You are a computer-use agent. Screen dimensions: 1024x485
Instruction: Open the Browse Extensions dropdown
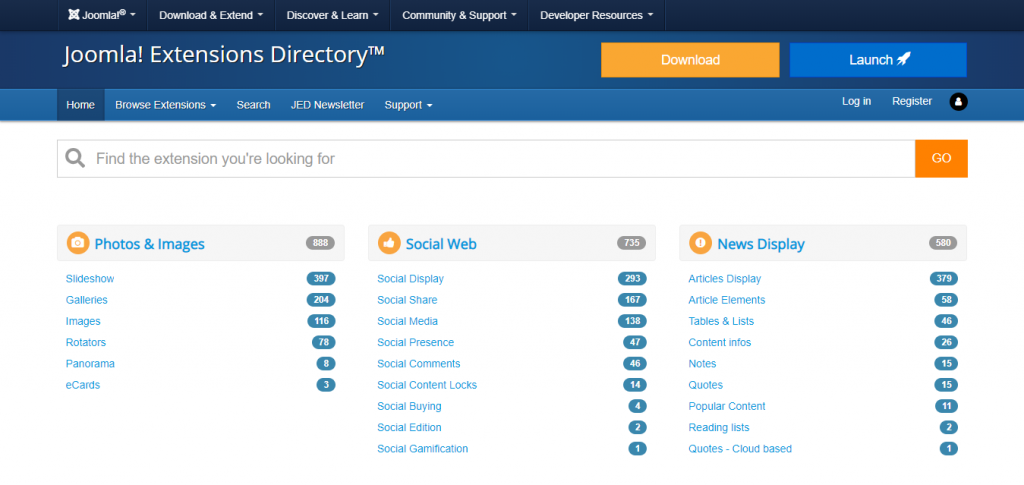click(x=165, y=105)
